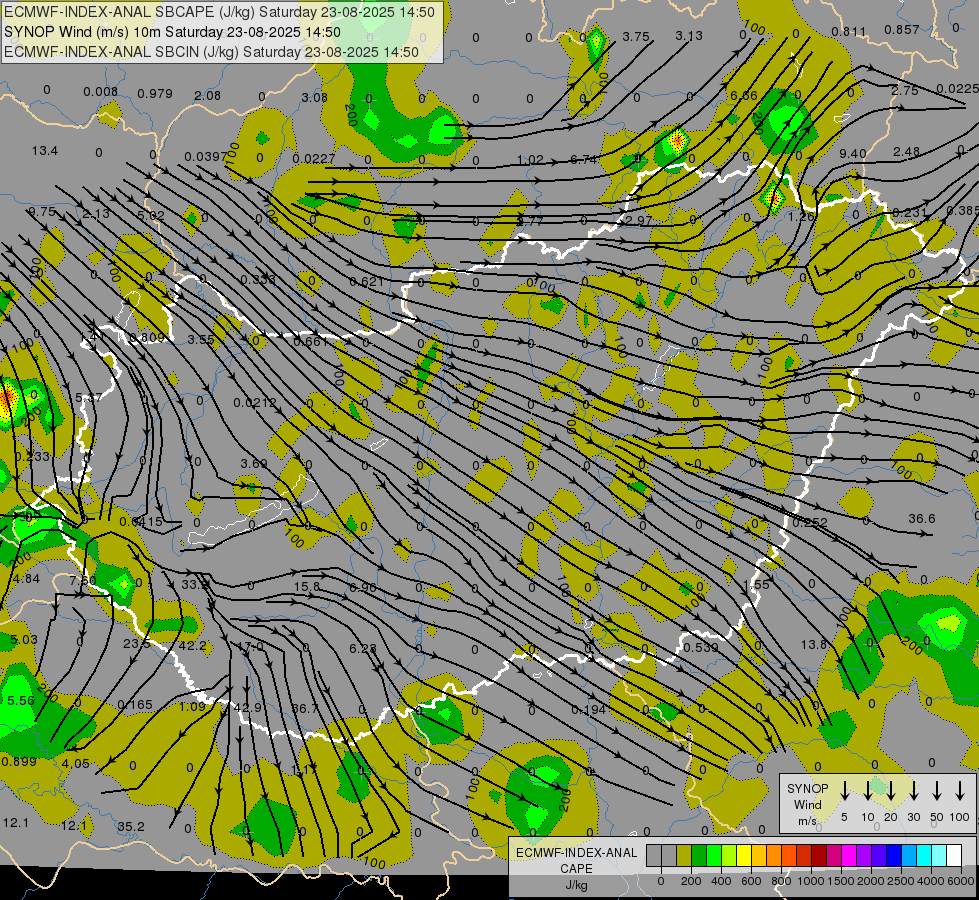This screenshot has height=900, width=979.
Task: Pick the dark red CAPE swatch at 1000
Action: pyautogui.click(x=819, y=856)
